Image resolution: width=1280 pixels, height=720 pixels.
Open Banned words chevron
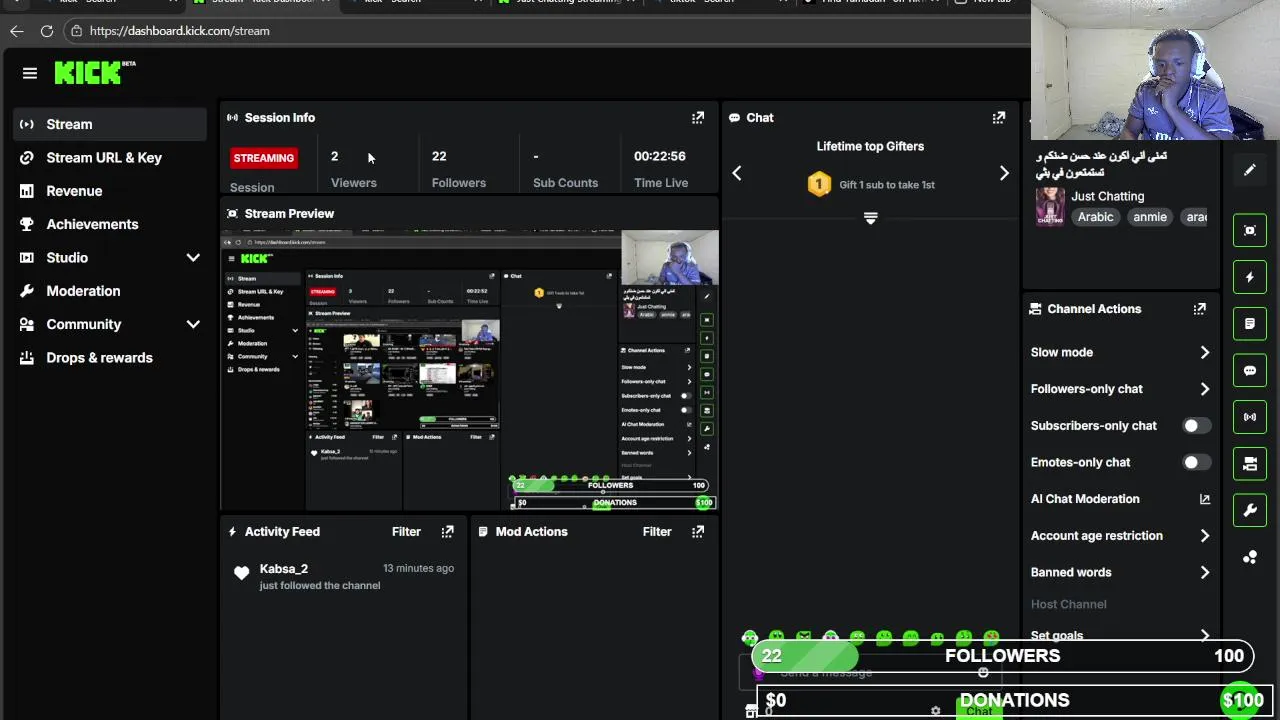point(1204,572)
